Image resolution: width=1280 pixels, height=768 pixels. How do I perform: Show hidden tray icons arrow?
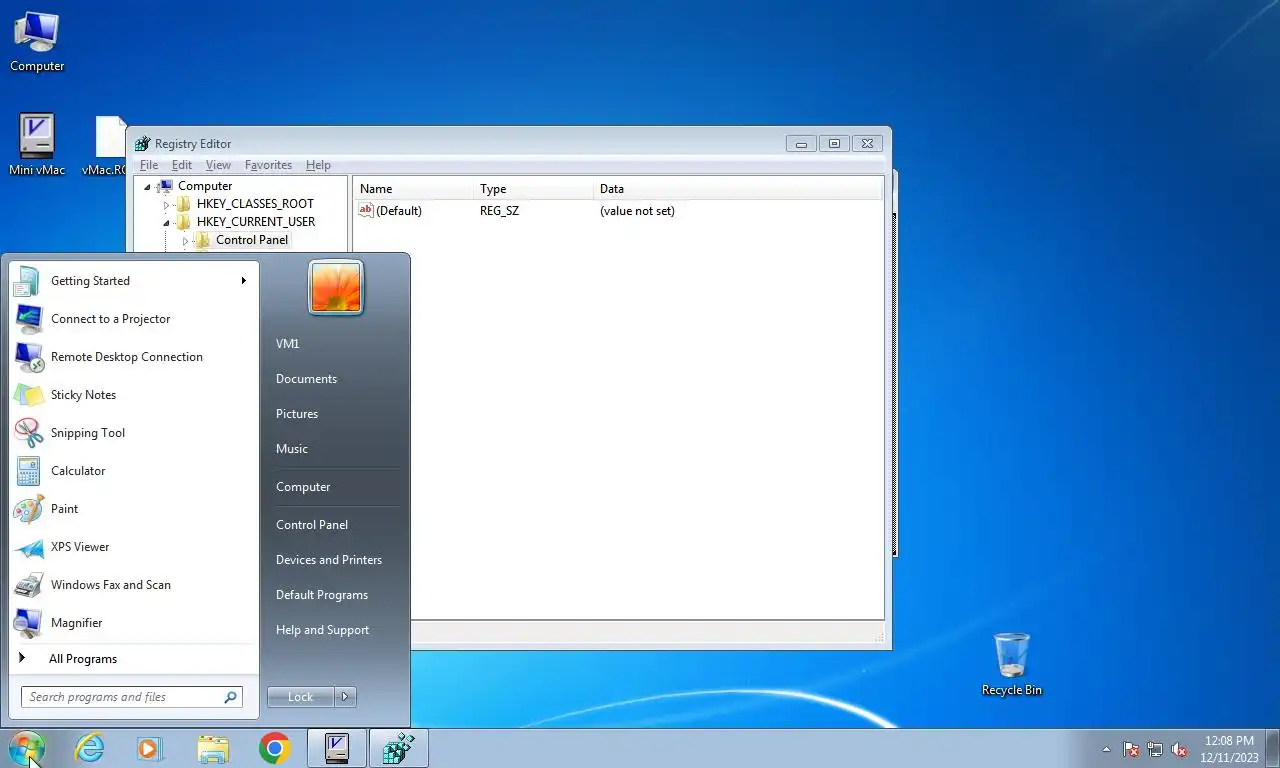pos(1106,749)
